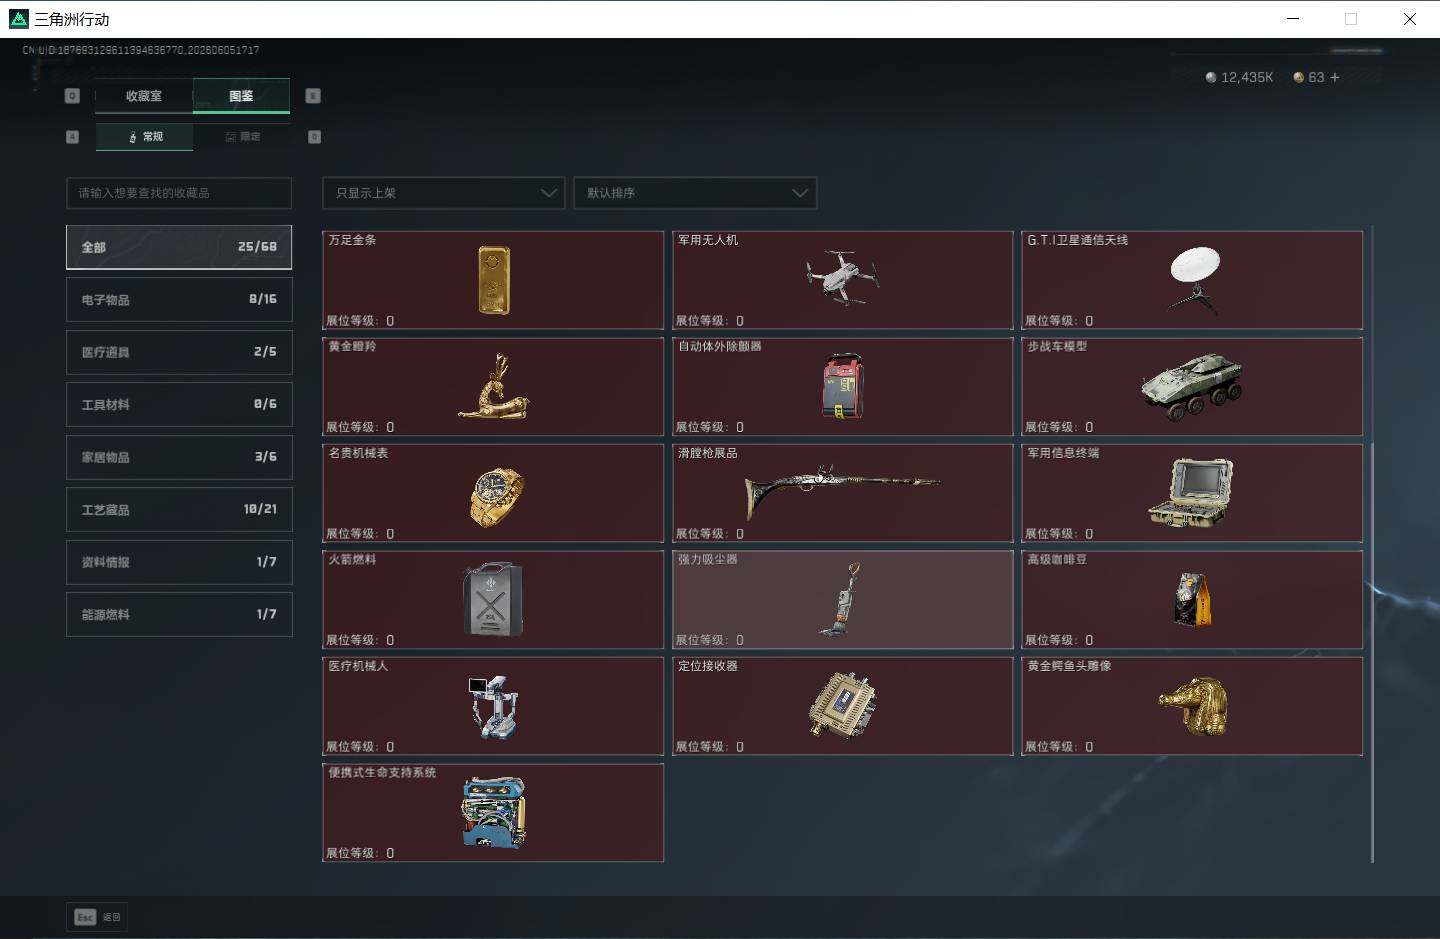Select the rocket fuel canister image
The image size is (1440, 939).
pyautogui.click(x=493, y=599)
